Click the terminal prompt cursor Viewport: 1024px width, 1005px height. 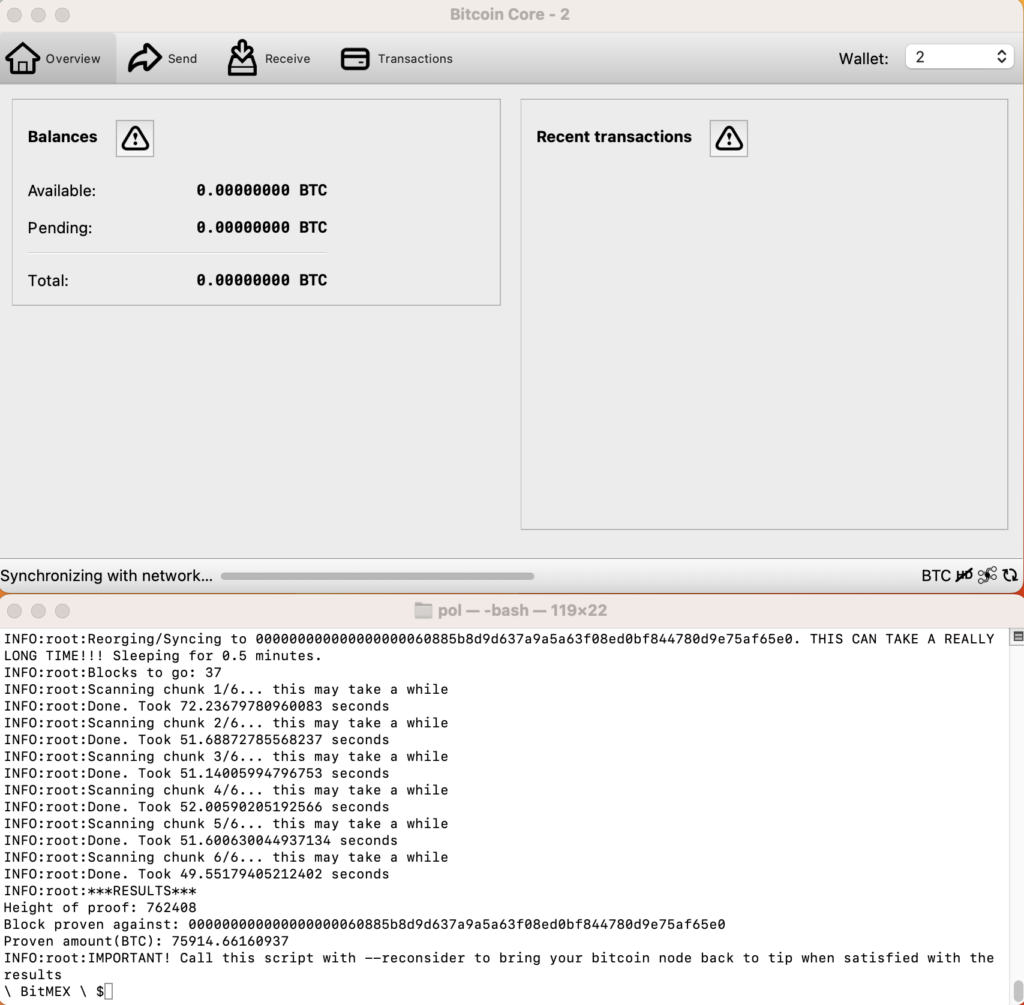coord(108,991)
